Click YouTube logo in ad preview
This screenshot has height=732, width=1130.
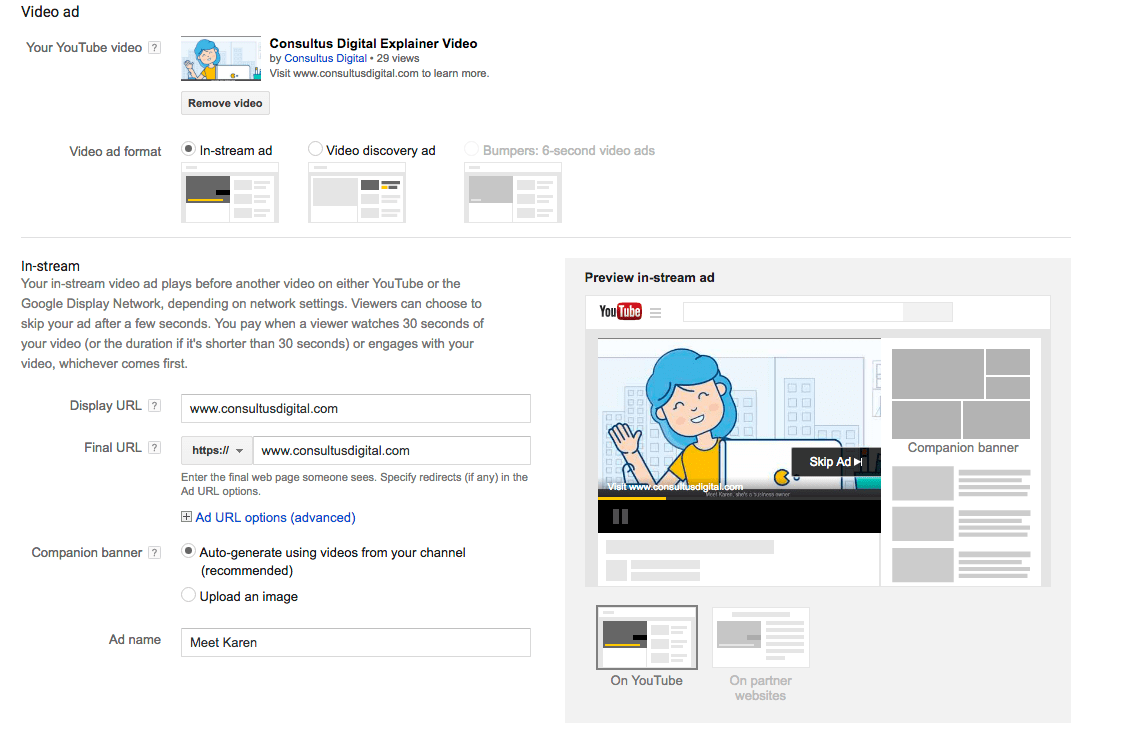pos(620,311)
